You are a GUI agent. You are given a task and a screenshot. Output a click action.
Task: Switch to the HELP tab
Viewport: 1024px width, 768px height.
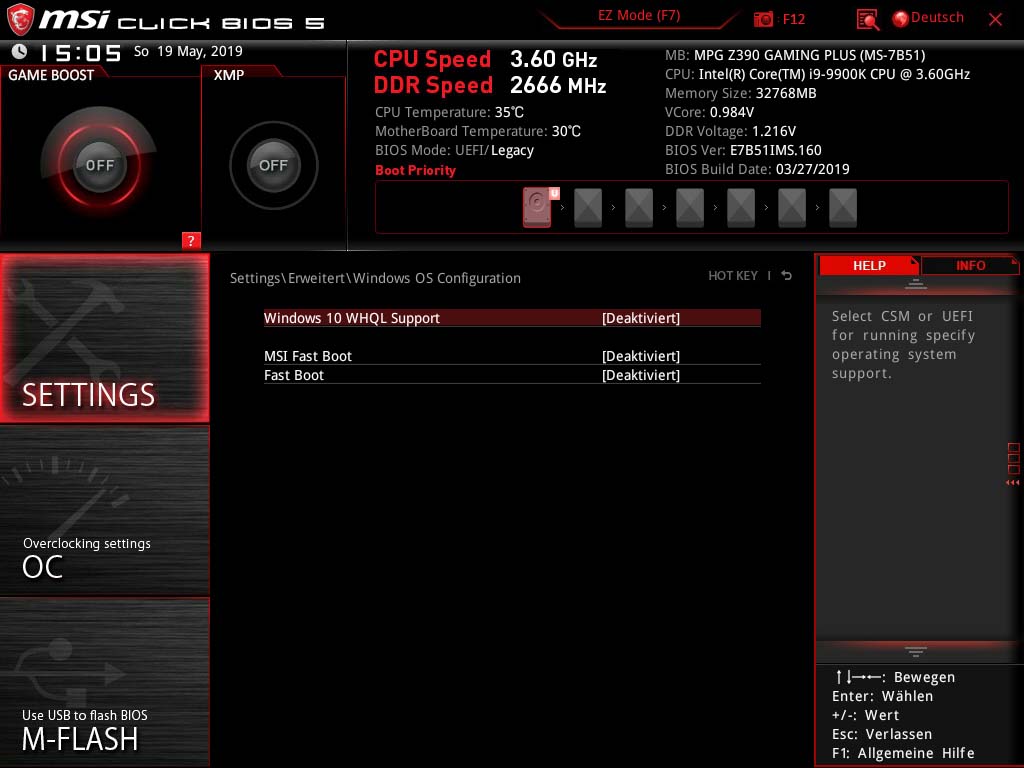869,265
